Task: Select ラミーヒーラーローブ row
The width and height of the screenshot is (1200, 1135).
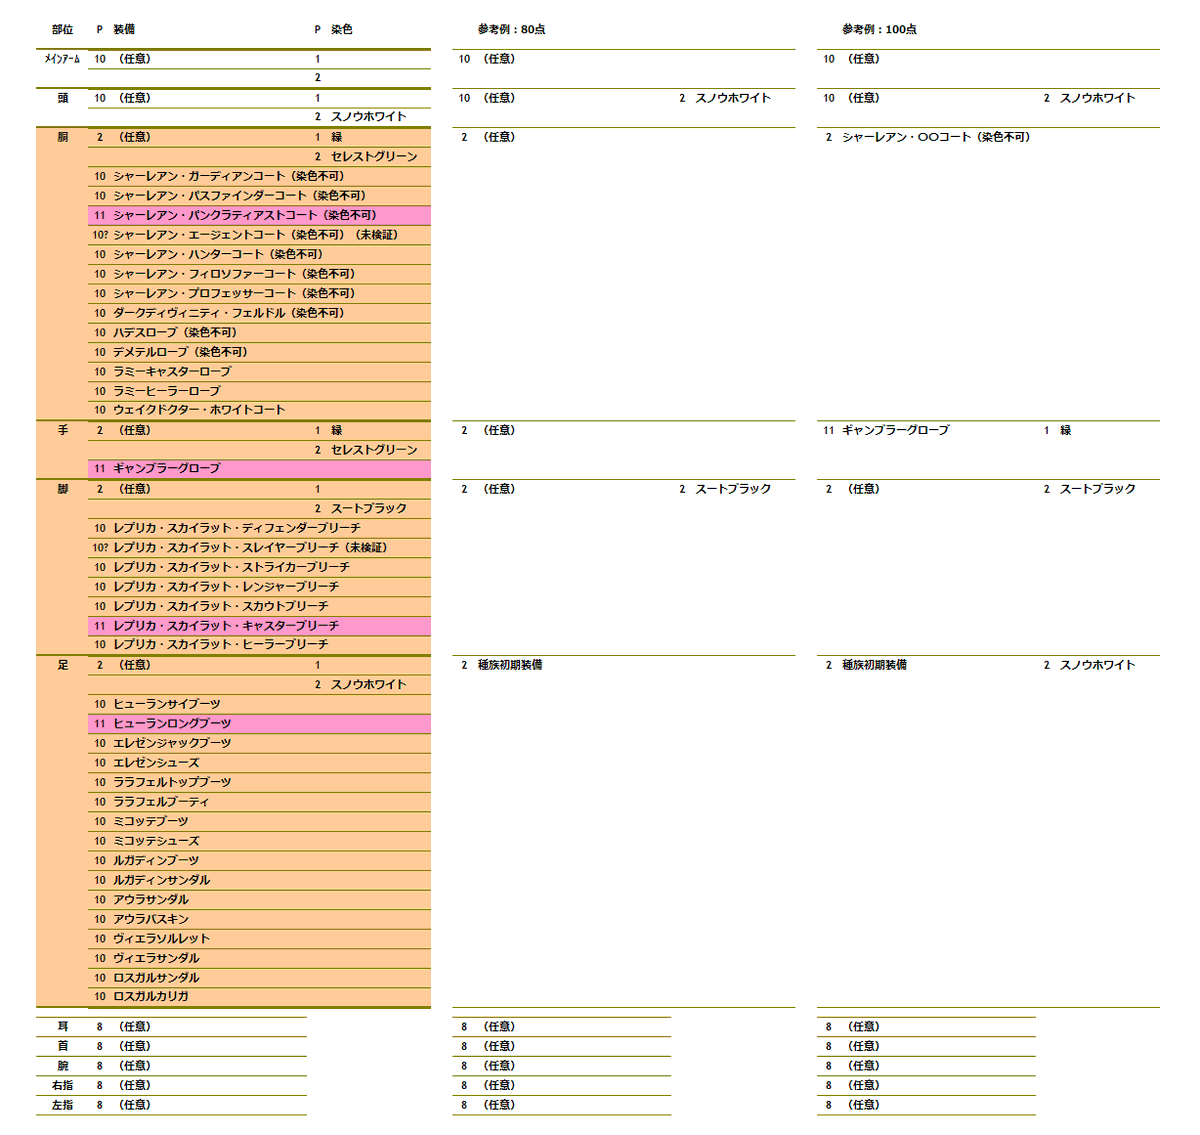Action: [260, 391]
